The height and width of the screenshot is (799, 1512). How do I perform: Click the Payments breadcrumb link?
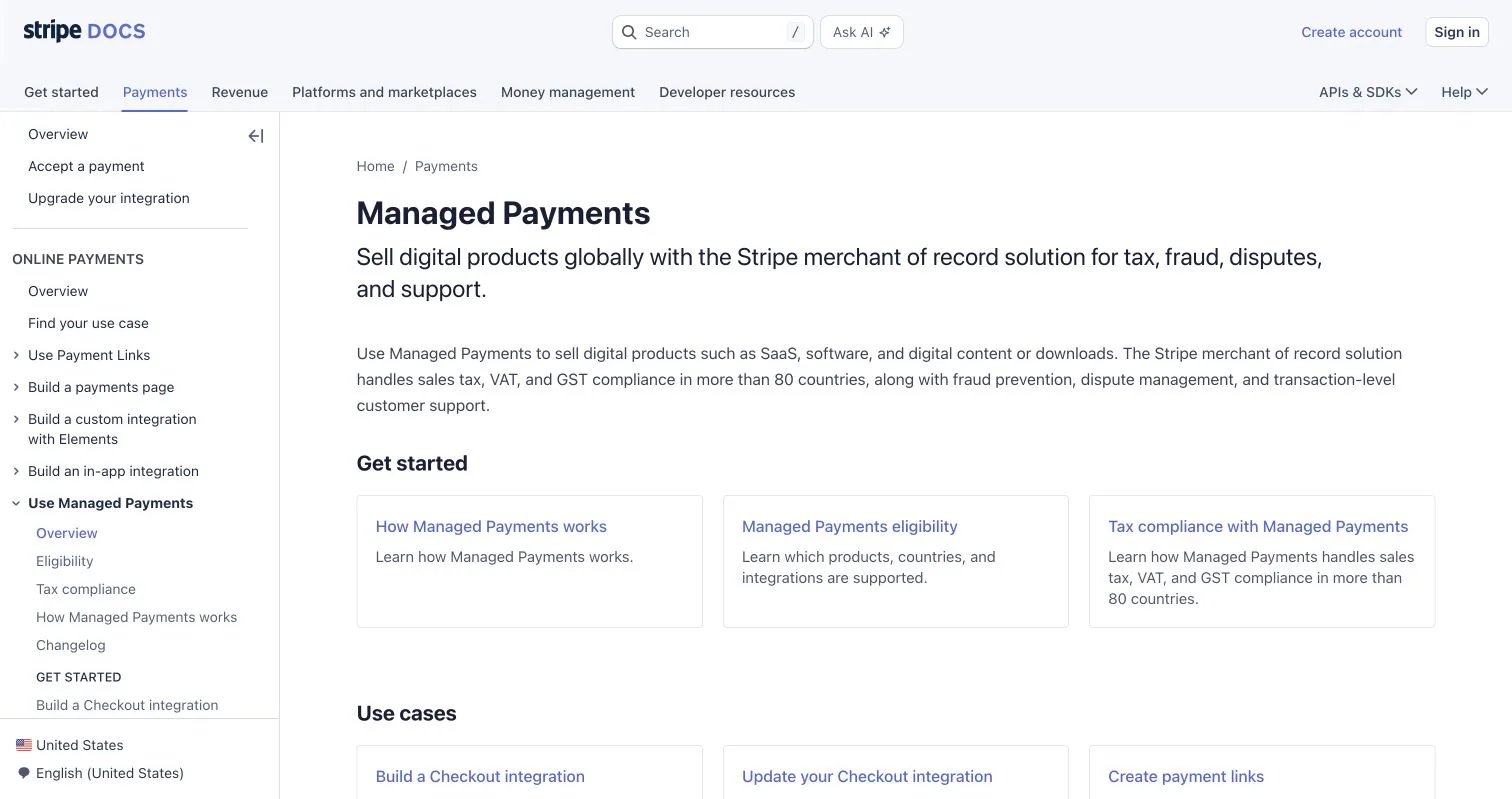coord(446,166)
